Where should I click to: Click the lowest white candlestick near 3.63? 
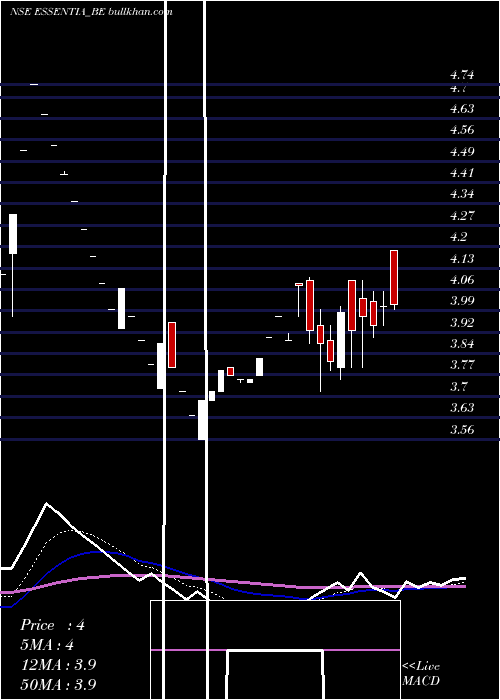[202, 420]
